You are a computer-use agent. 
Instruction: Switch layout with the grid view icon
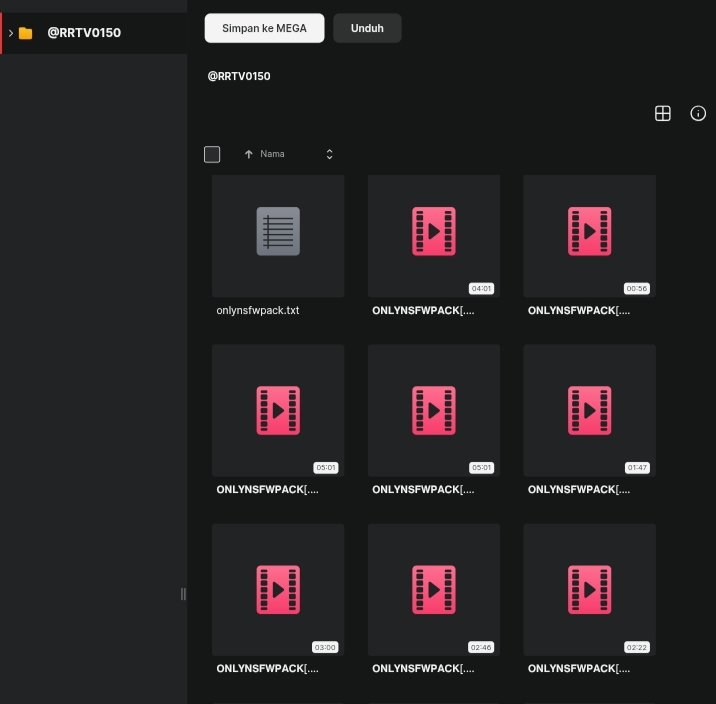tap(663, 113)
